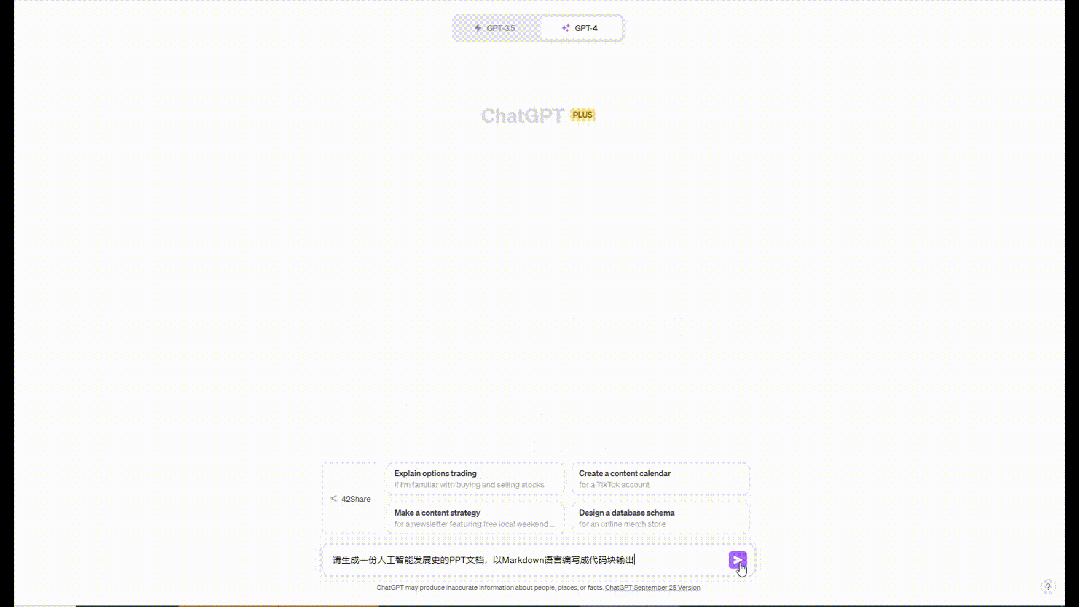Switch to the GPT-4 model tab

point(581,28)
